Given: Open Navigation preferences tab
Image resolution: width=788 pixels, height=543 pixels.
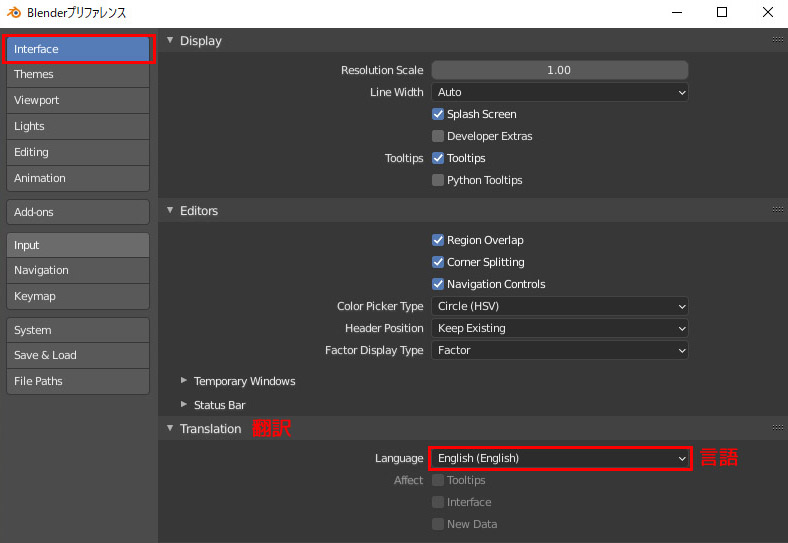Looking at the screenshot, I should click(78, 270).
